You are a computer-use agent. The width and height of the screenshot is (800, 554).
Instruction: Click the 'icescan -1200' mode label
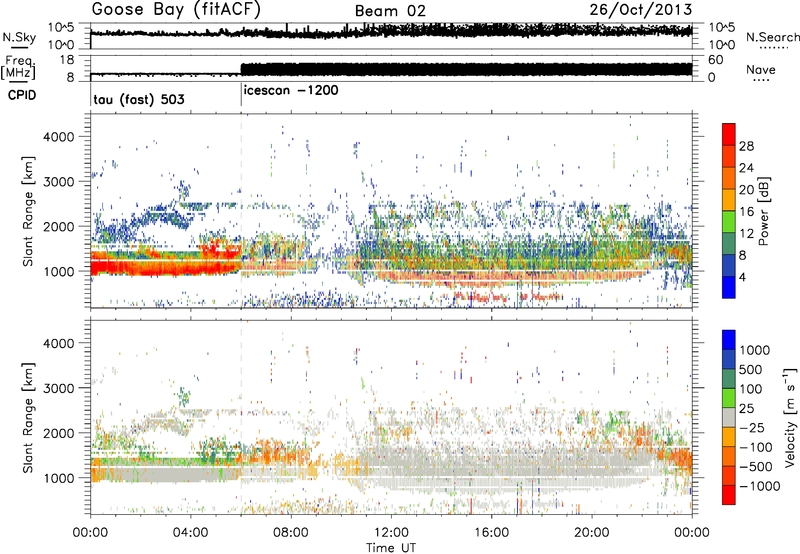(x=291, y=90)
